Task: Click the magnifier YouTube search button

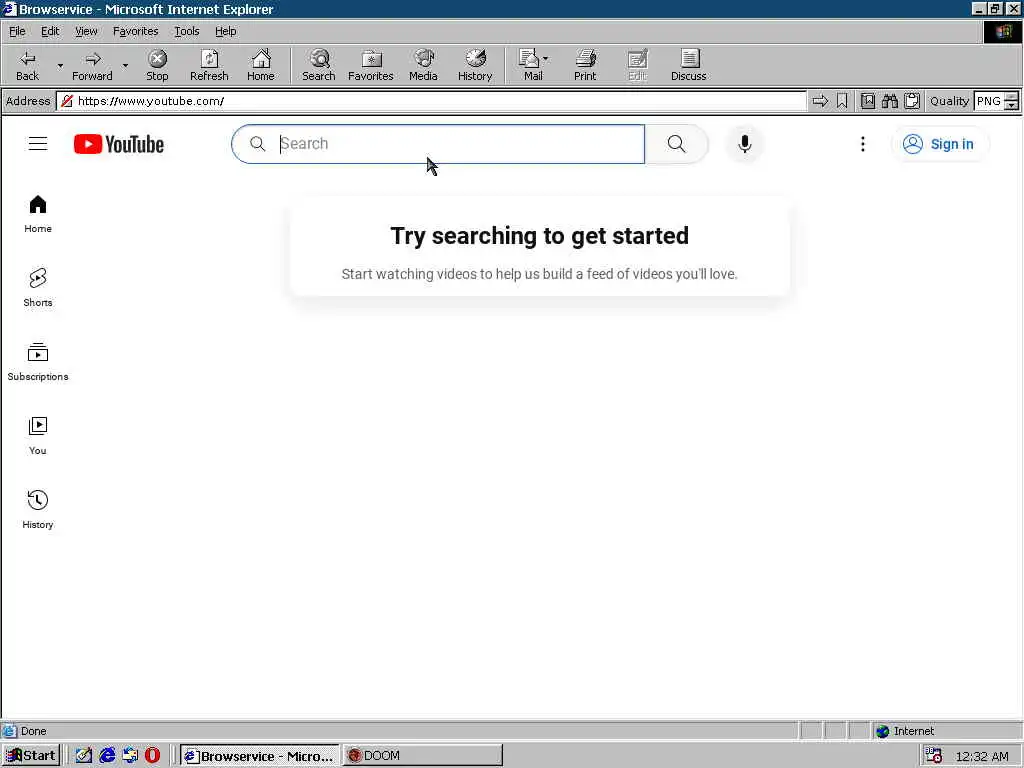Action: pyautogui.click(x=677, y=144)
